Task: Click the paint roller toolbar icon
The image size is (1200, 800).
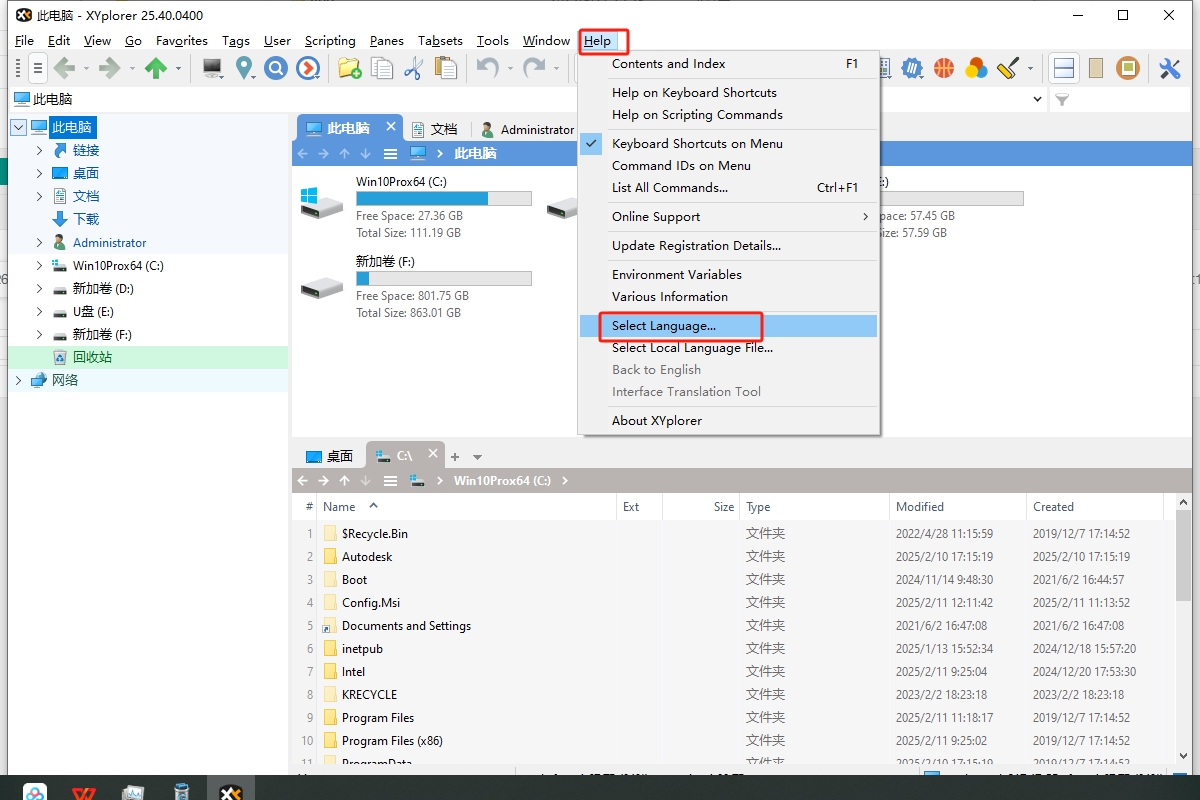Action: coord(1008,68)
